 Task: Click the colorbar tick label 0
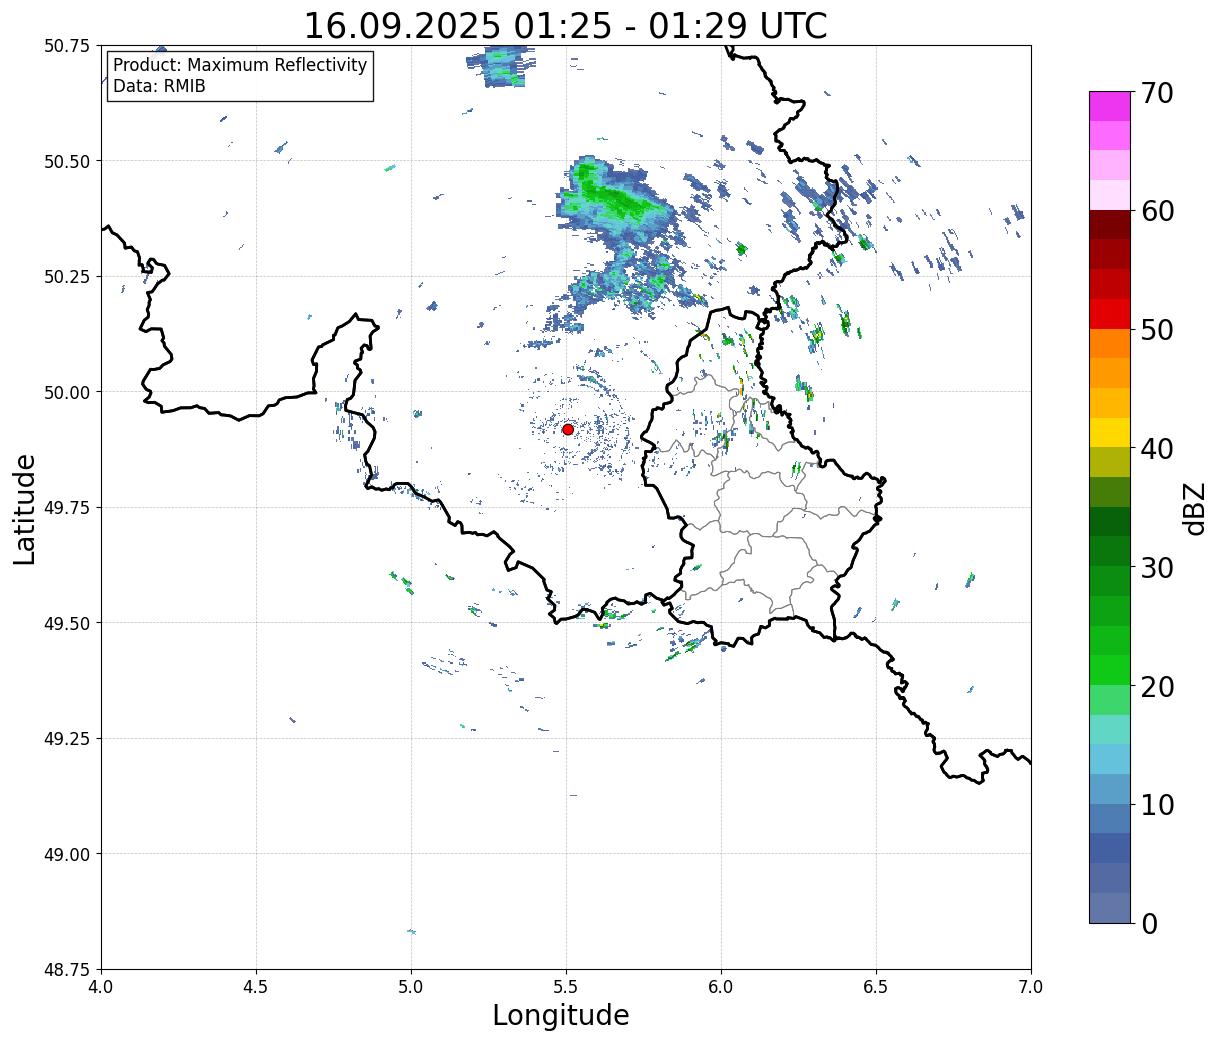point(1148,924)
